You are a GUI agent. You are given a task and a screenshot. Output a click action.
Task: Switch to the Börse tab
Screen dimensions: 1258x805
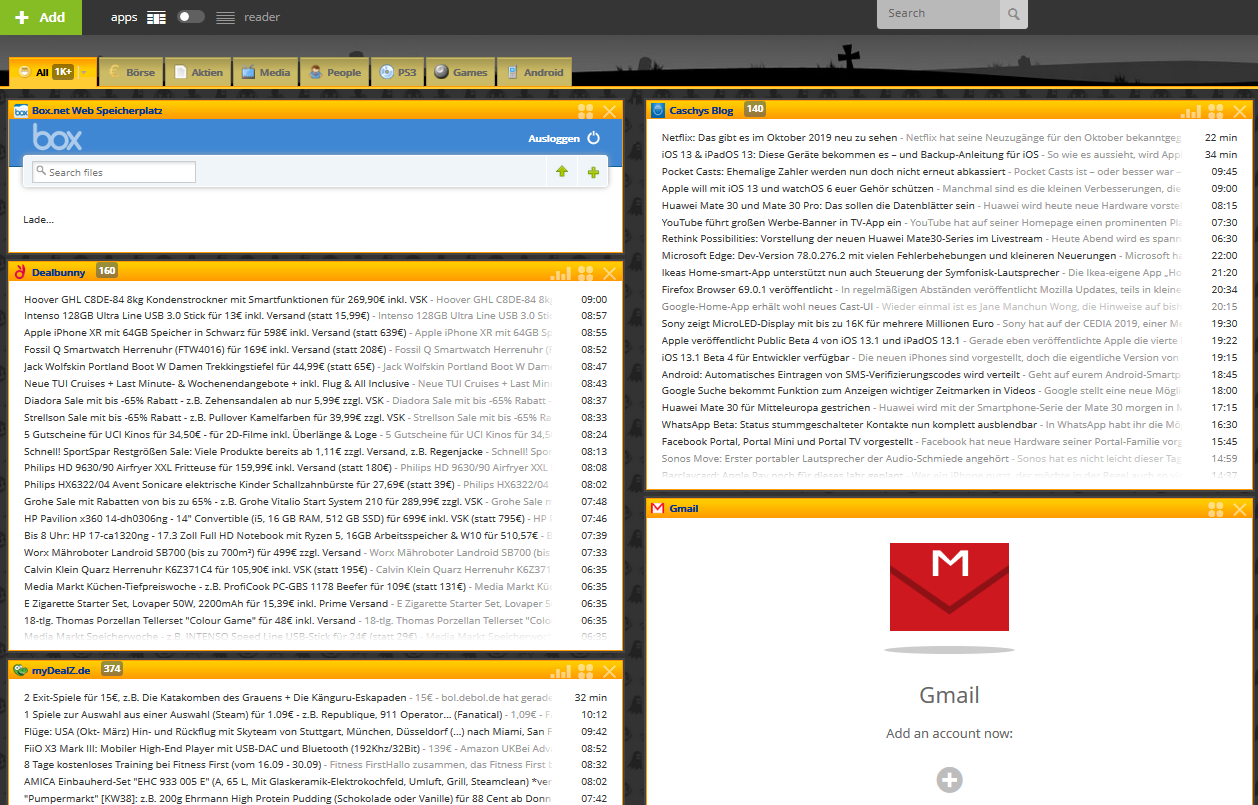[x=132, y=72]
